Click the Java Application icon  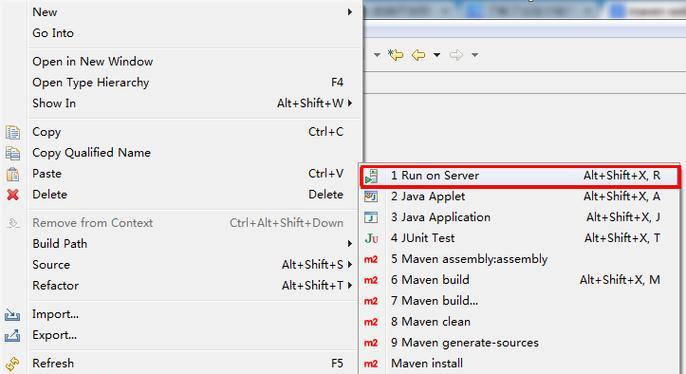(371, 217)
